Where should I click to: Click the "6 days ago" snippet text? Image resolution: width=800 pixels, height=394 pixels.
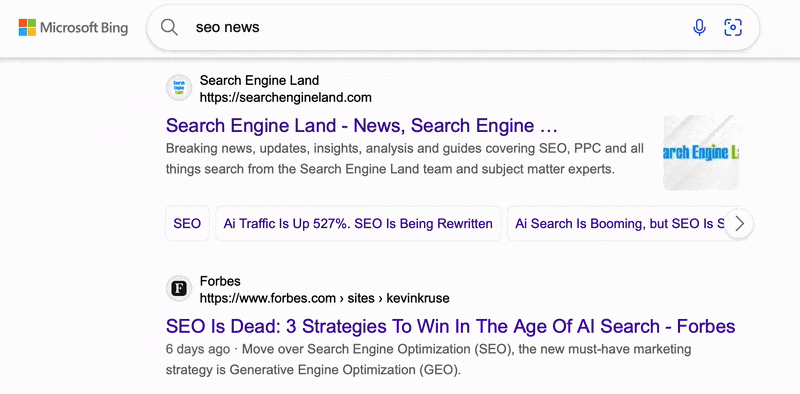click(x=197, y=350)
